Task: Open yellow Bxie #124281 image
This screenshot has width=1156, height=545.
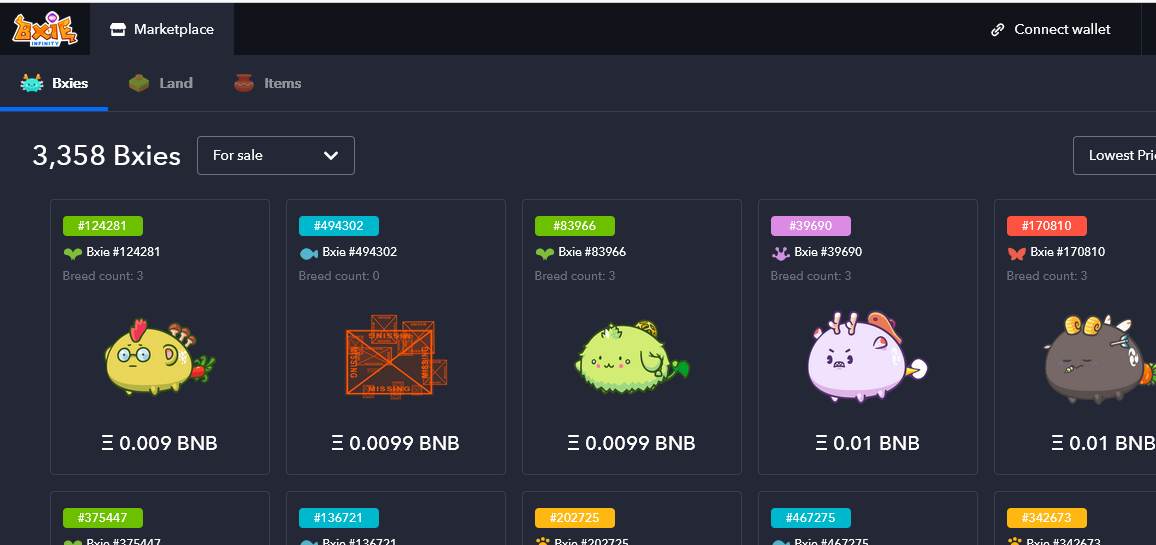Action: pyautogui.click(x=159, y=358)
